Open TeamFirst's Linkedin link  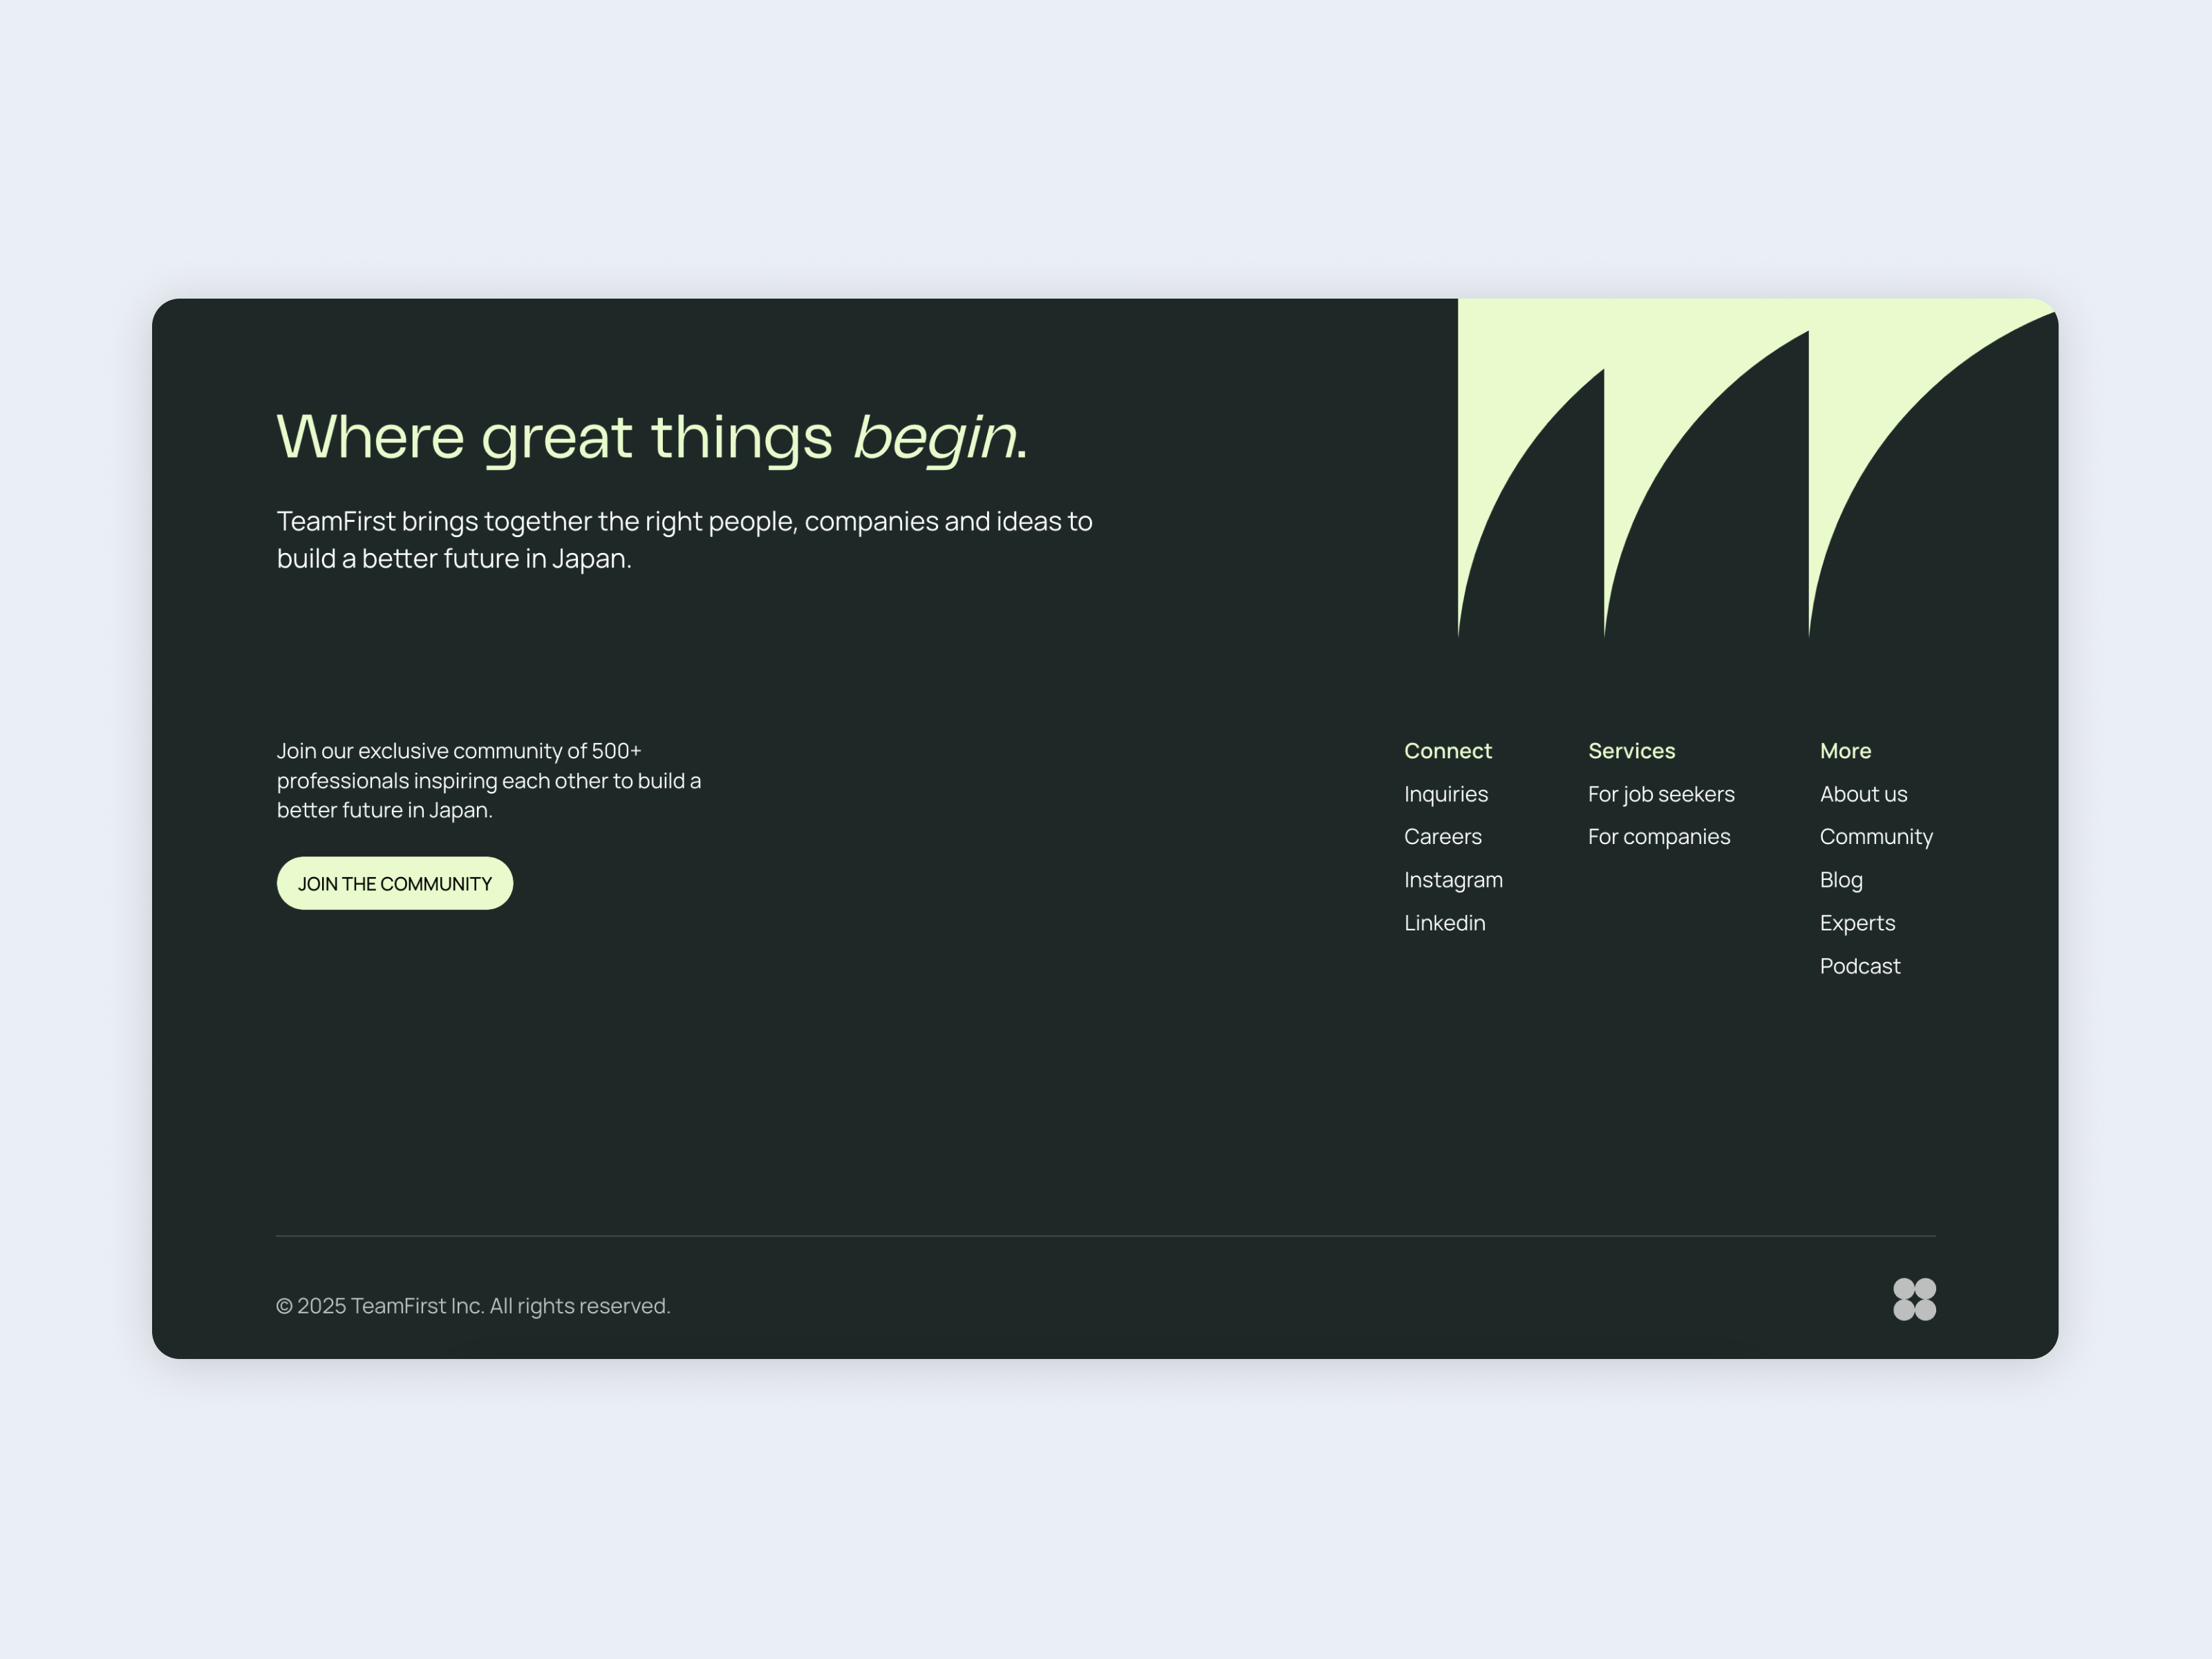click(x=1444, y=922)
